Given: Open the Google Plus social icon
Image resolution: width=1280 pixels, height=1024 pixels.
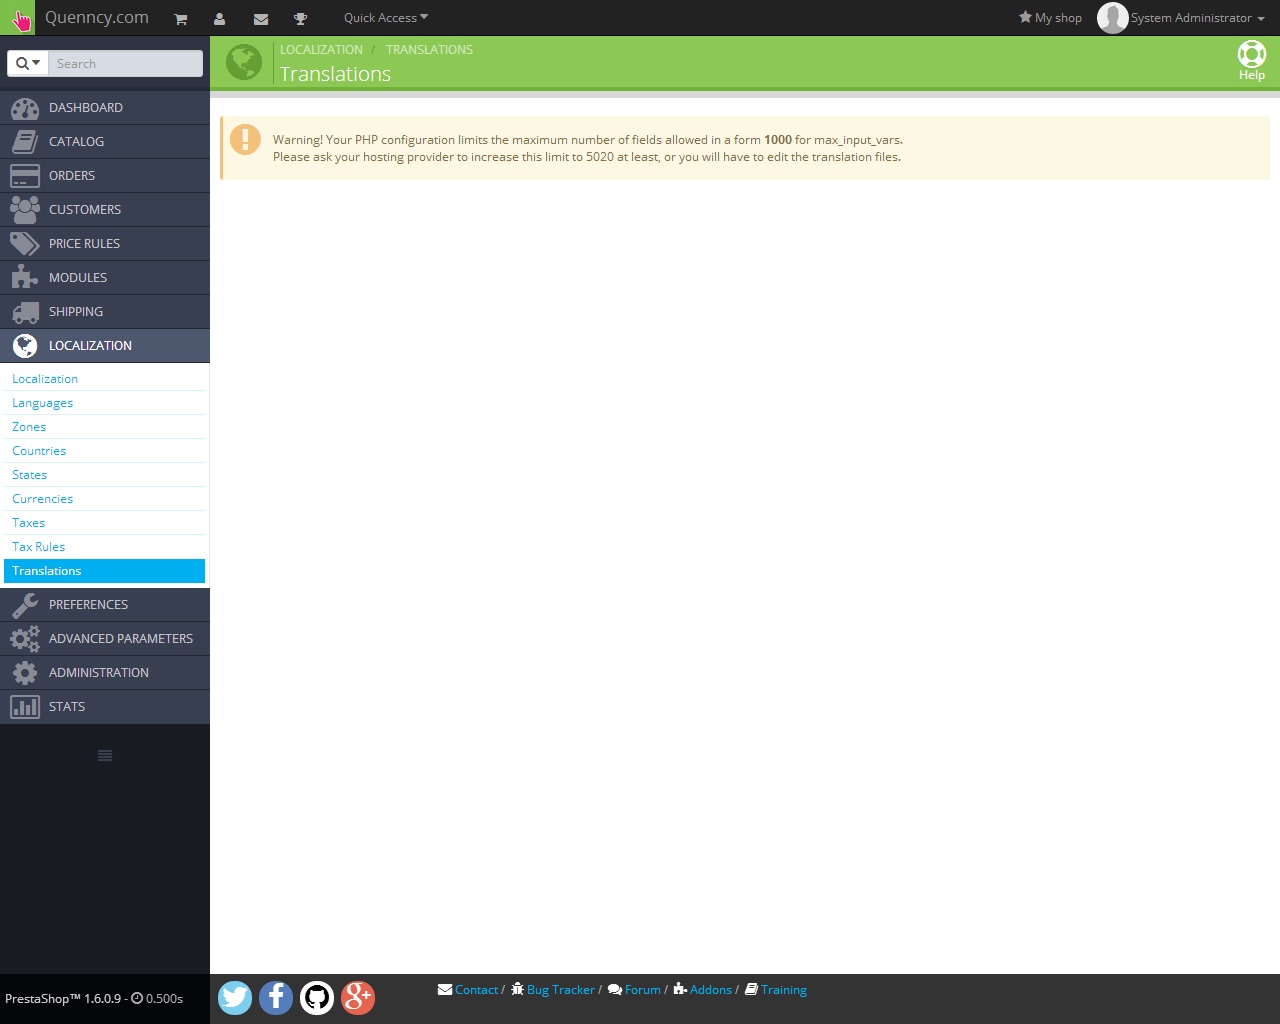Looking at the screenshot, I should (358, 997).
